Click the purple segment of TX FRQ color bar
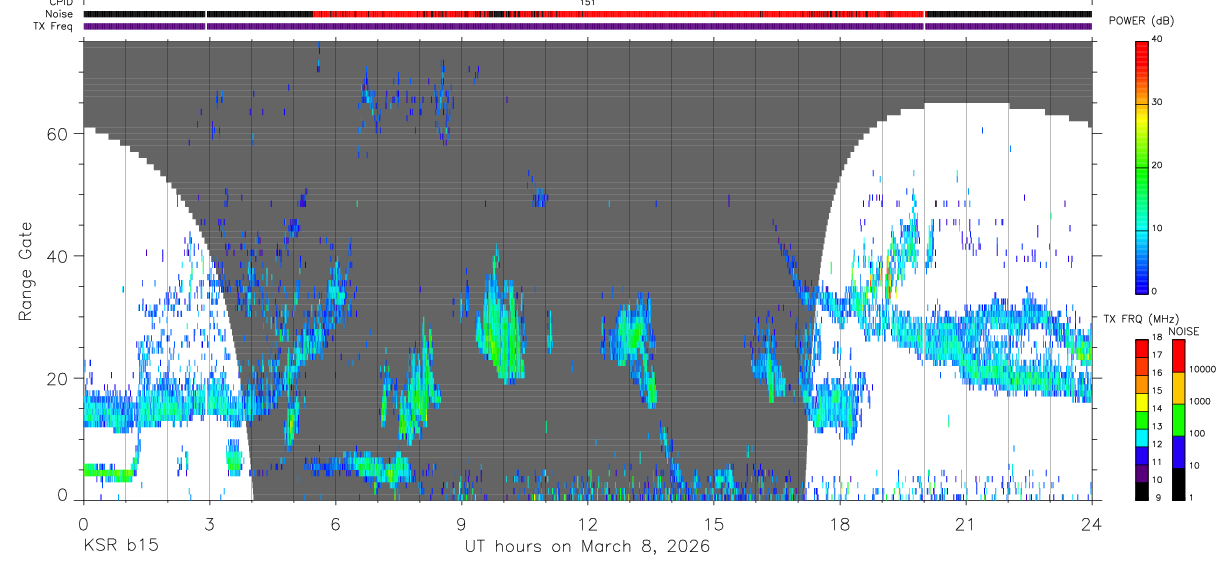1228x567 pixels. [x=1141, y=473]
